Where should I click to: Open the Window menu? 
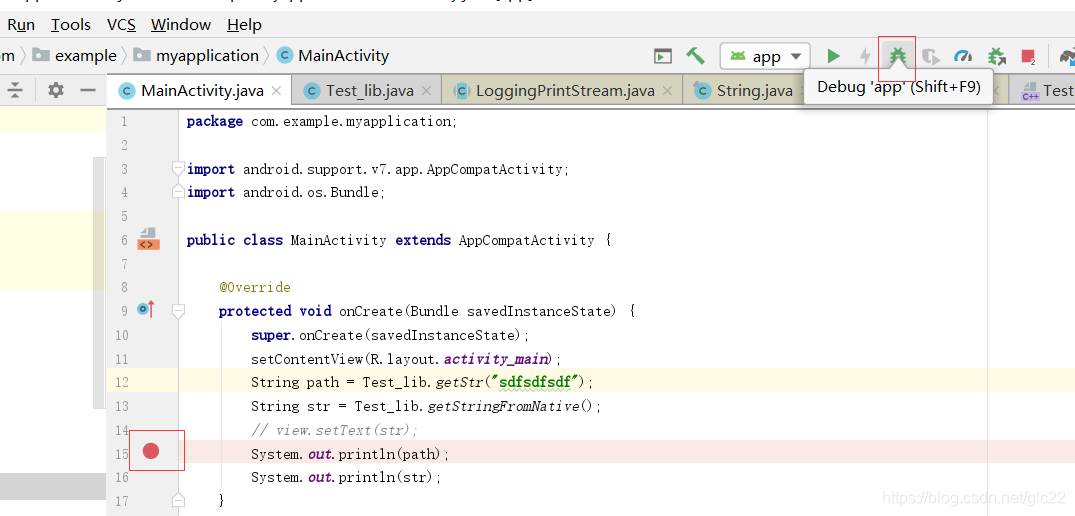181,25
